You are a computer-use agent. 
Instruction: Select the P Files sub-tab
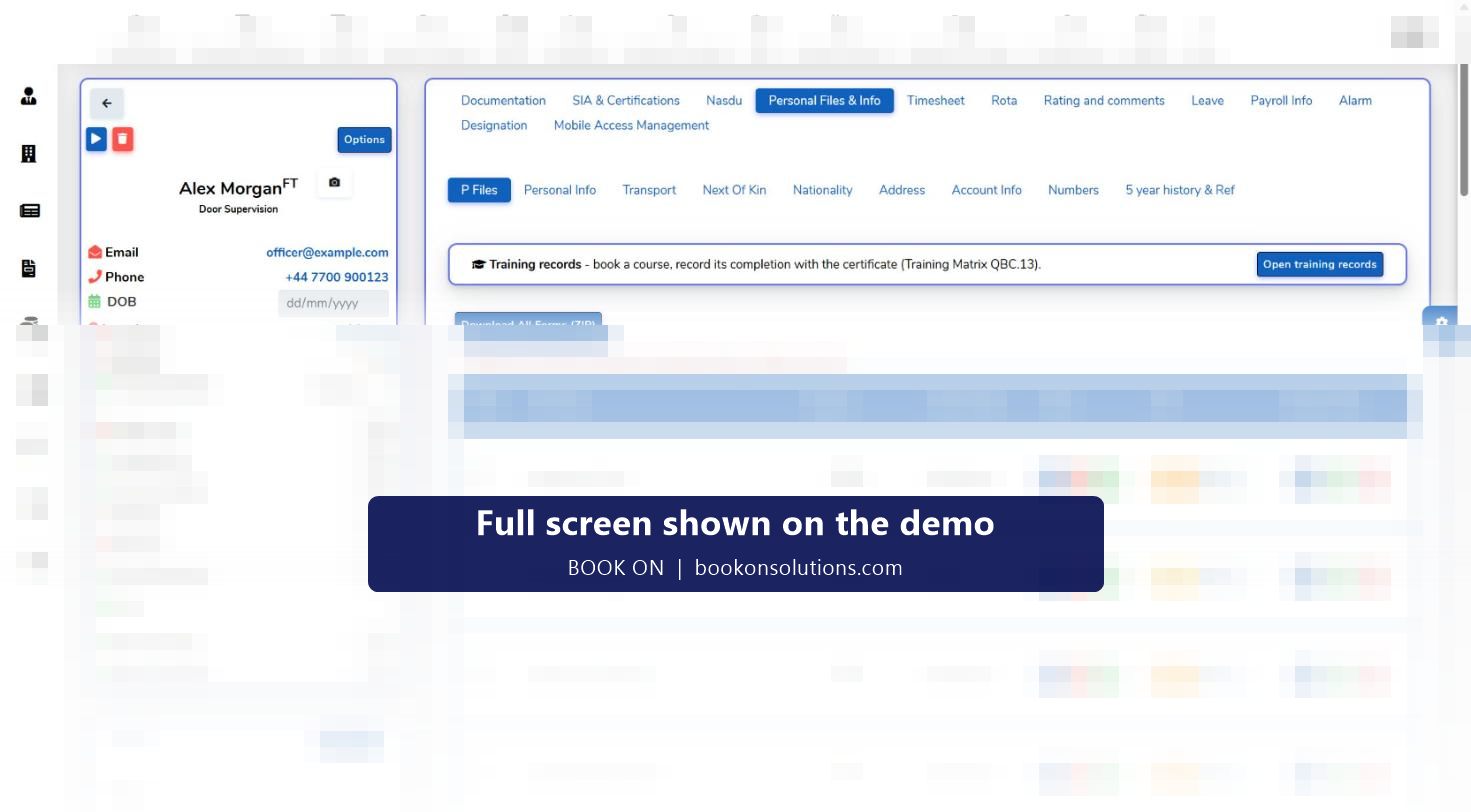tap(479, 190)
